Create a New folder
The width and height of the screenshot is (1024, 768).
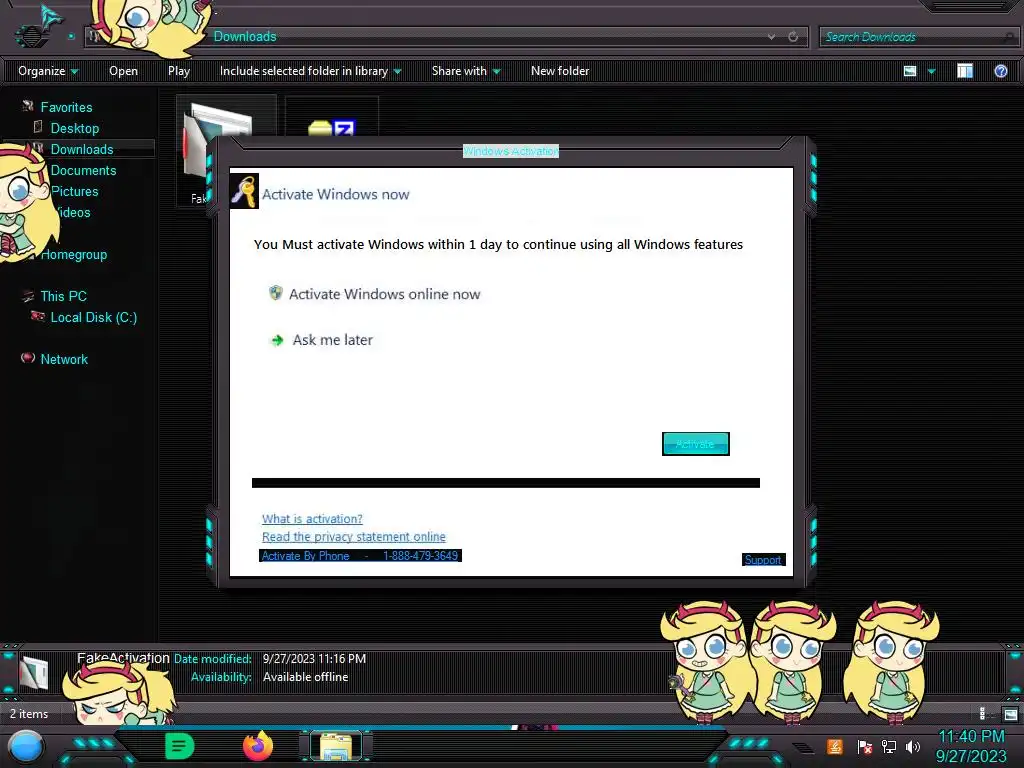560,71
